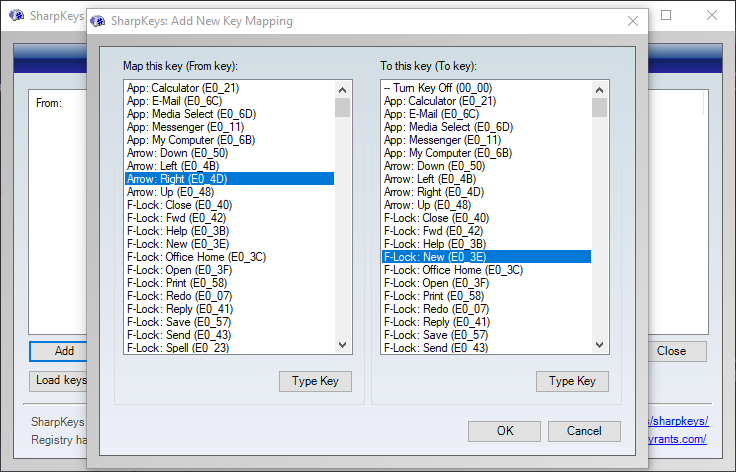736x472 pixels.
Task: Choose Arrow: Up in To key list
Action: click(487, 205)
